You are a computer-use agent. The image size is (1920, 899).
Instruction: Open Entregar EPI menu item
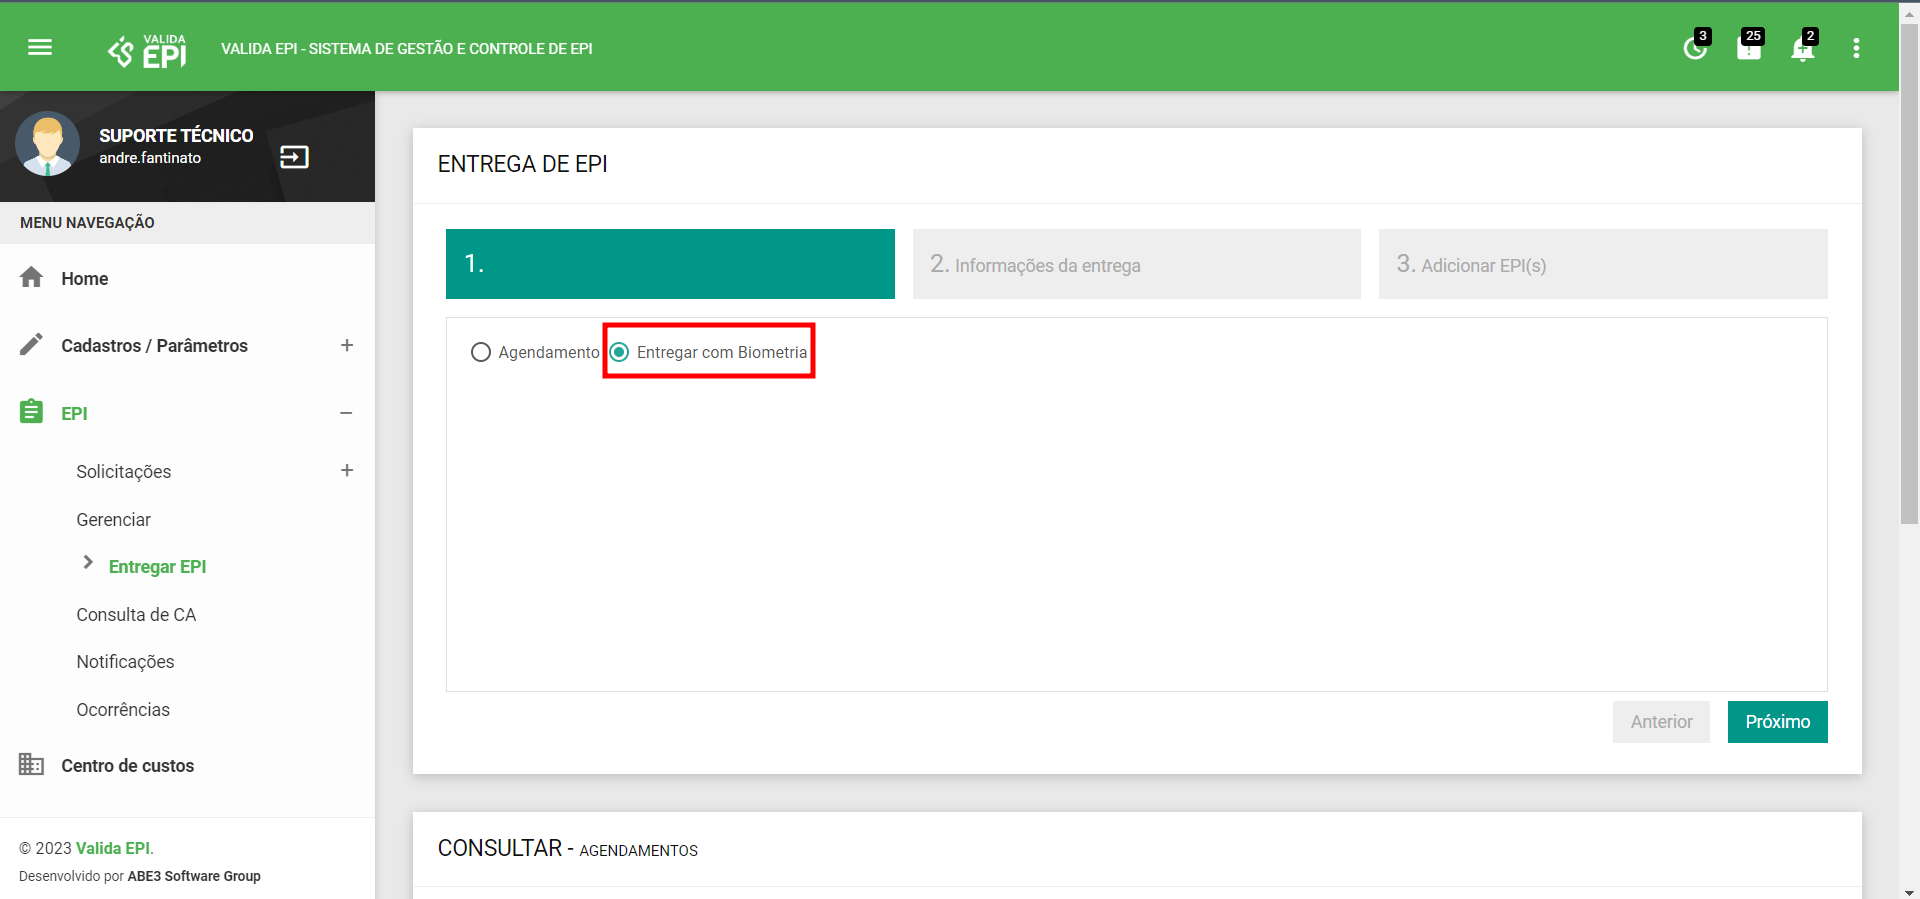158,567
